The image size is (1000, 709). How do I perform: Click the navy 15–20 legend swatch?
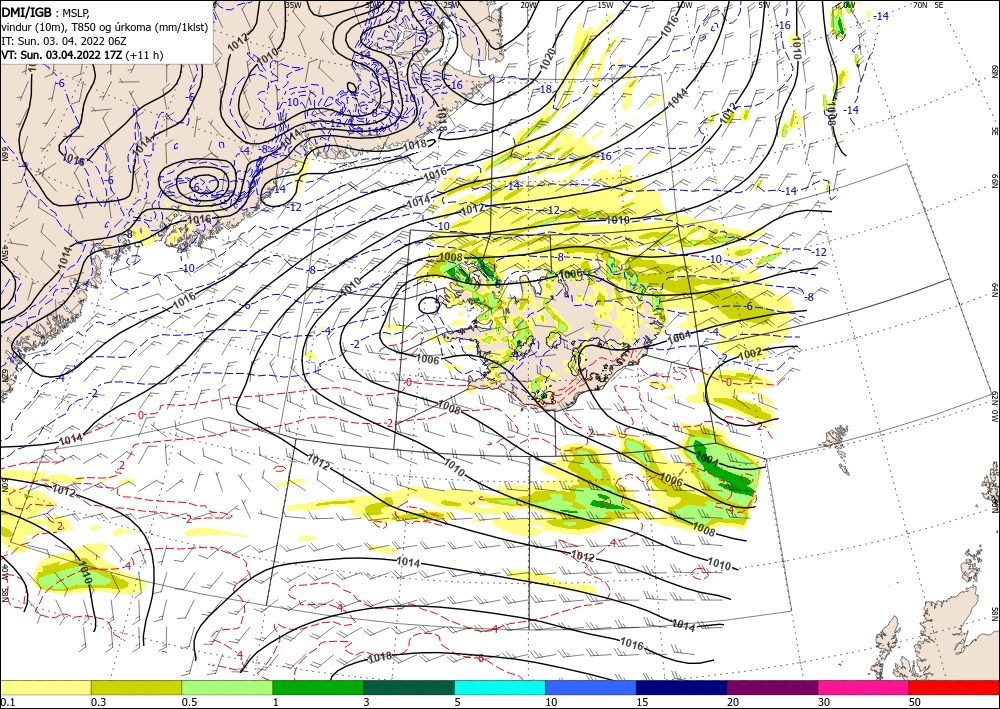point(682,687)
